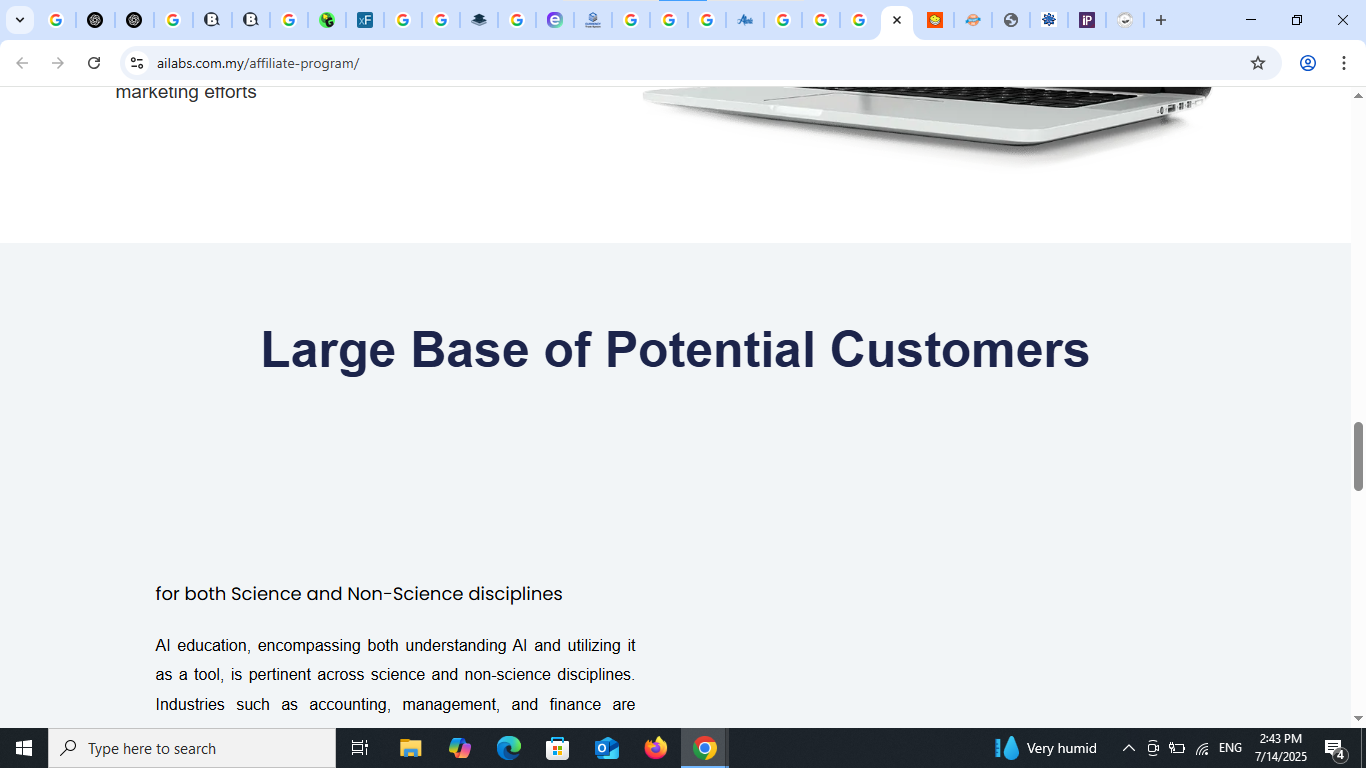The width and height of the screenshot is (1366, 768).
Task: Switch to the purple 'e' icon tab
Action: (555, 20)
